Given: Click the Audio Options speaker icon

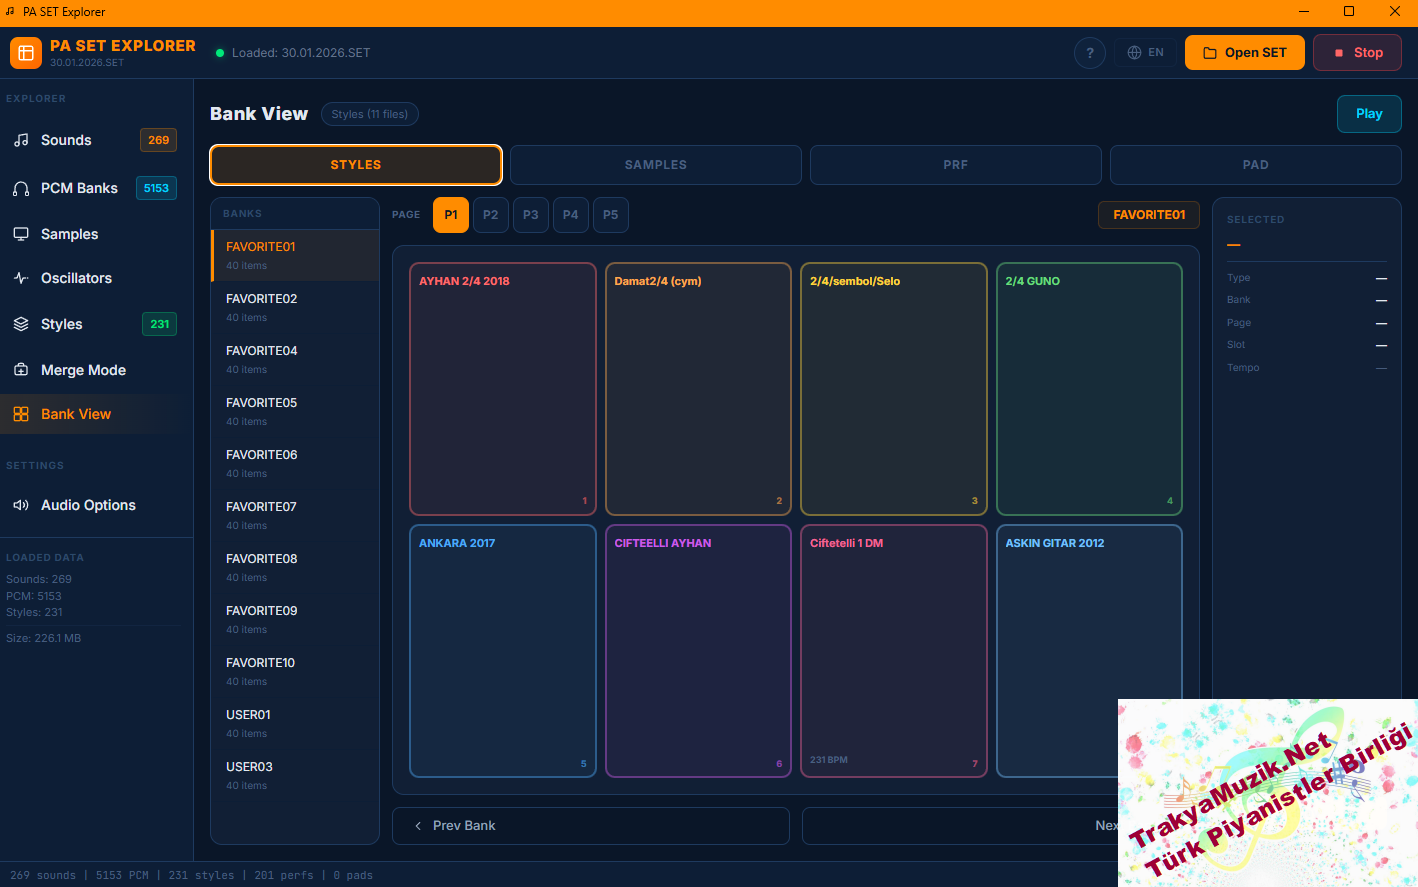Looking at the screenshot, I should tap(21, 505).
